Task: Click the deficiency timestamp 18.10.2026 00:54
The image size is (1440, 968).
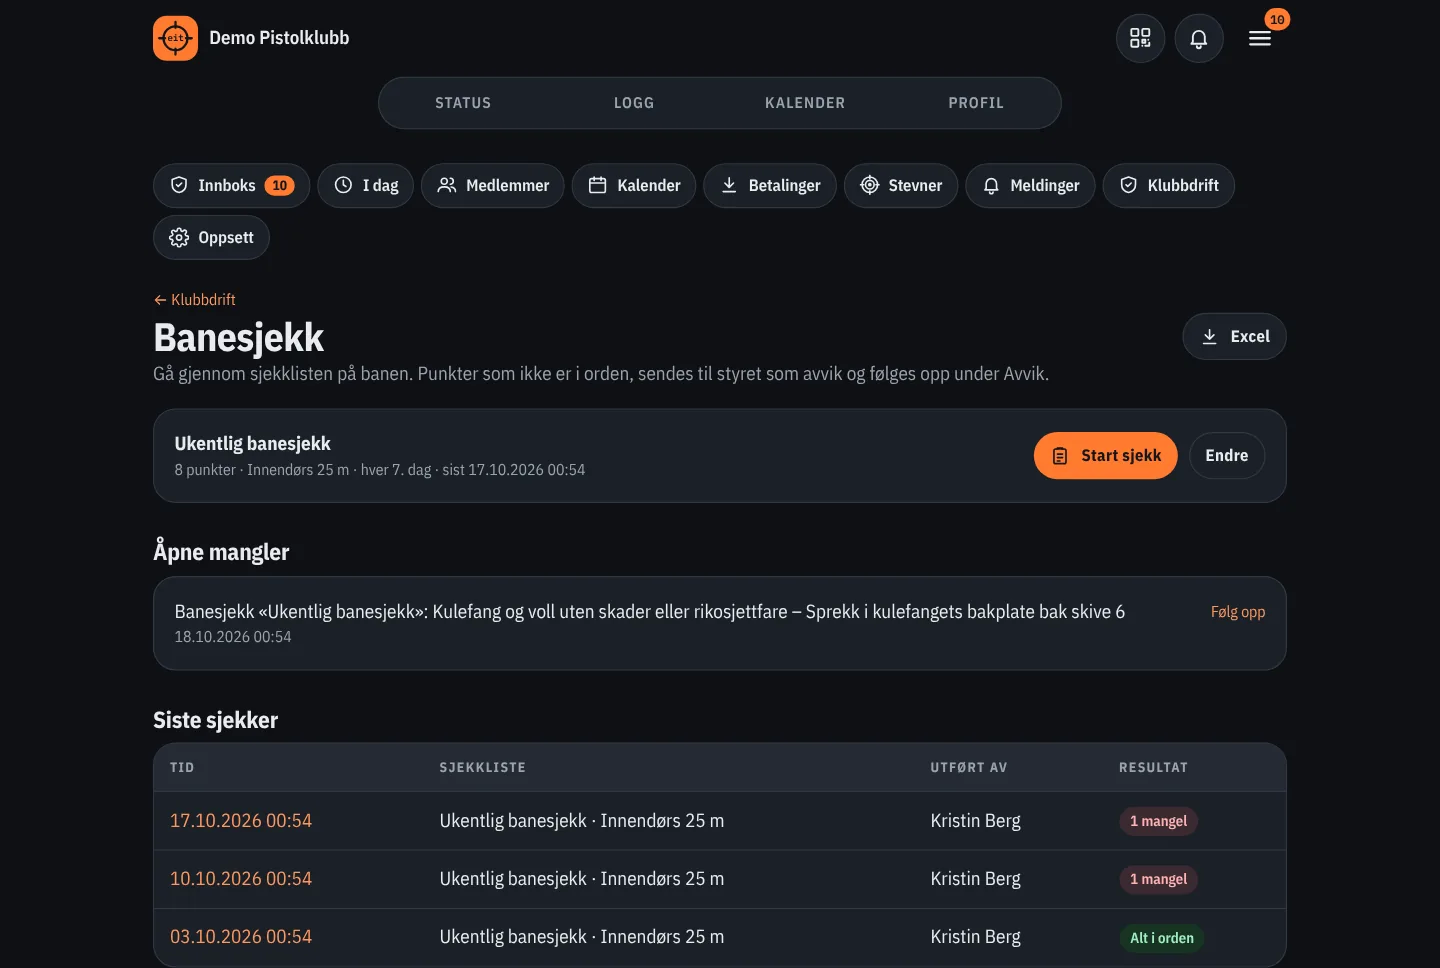Action: click(233, 637)
